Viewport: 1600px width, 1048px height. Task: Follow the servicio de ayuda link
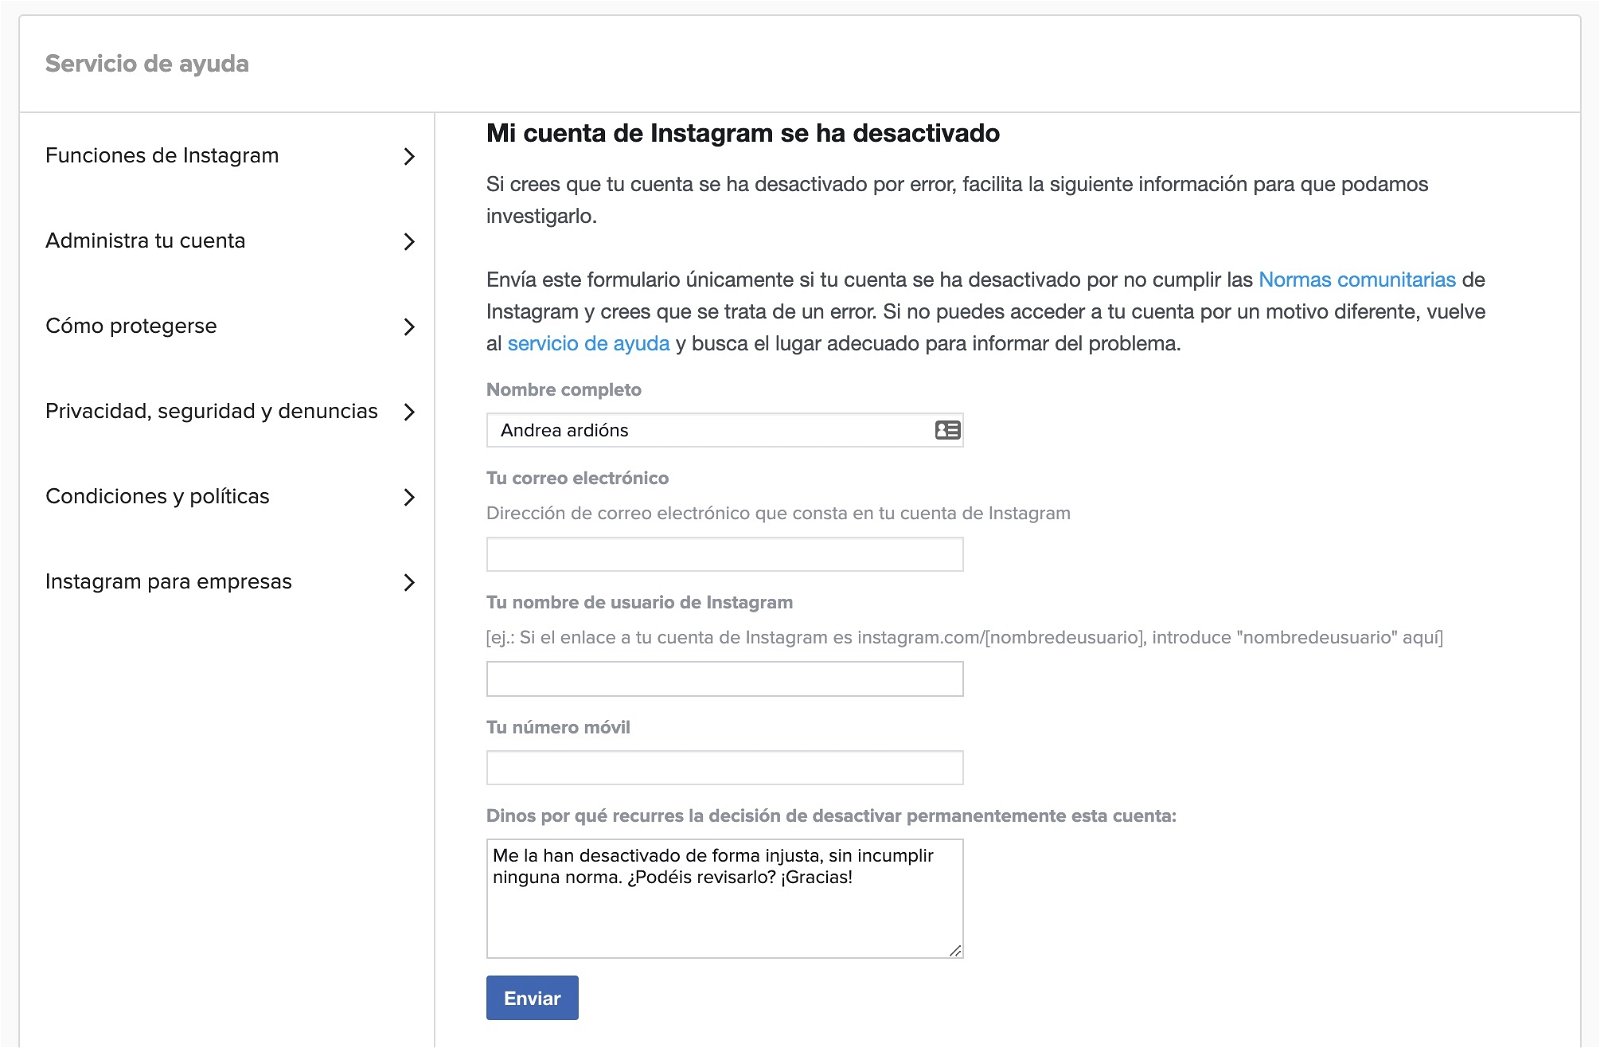(x=588, y=344)
